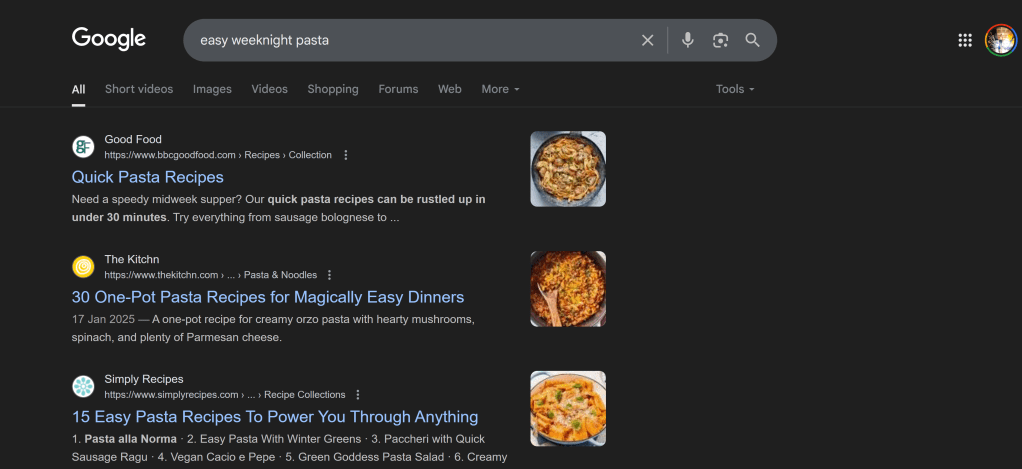Open the Quick Pasta Recipes link

148,177
